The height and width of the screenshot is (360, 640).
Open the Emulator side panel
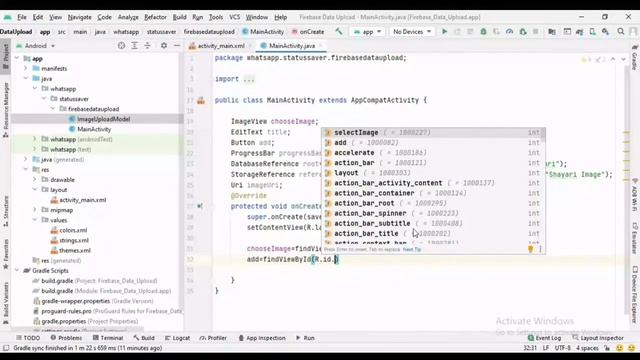pos(635,239)
